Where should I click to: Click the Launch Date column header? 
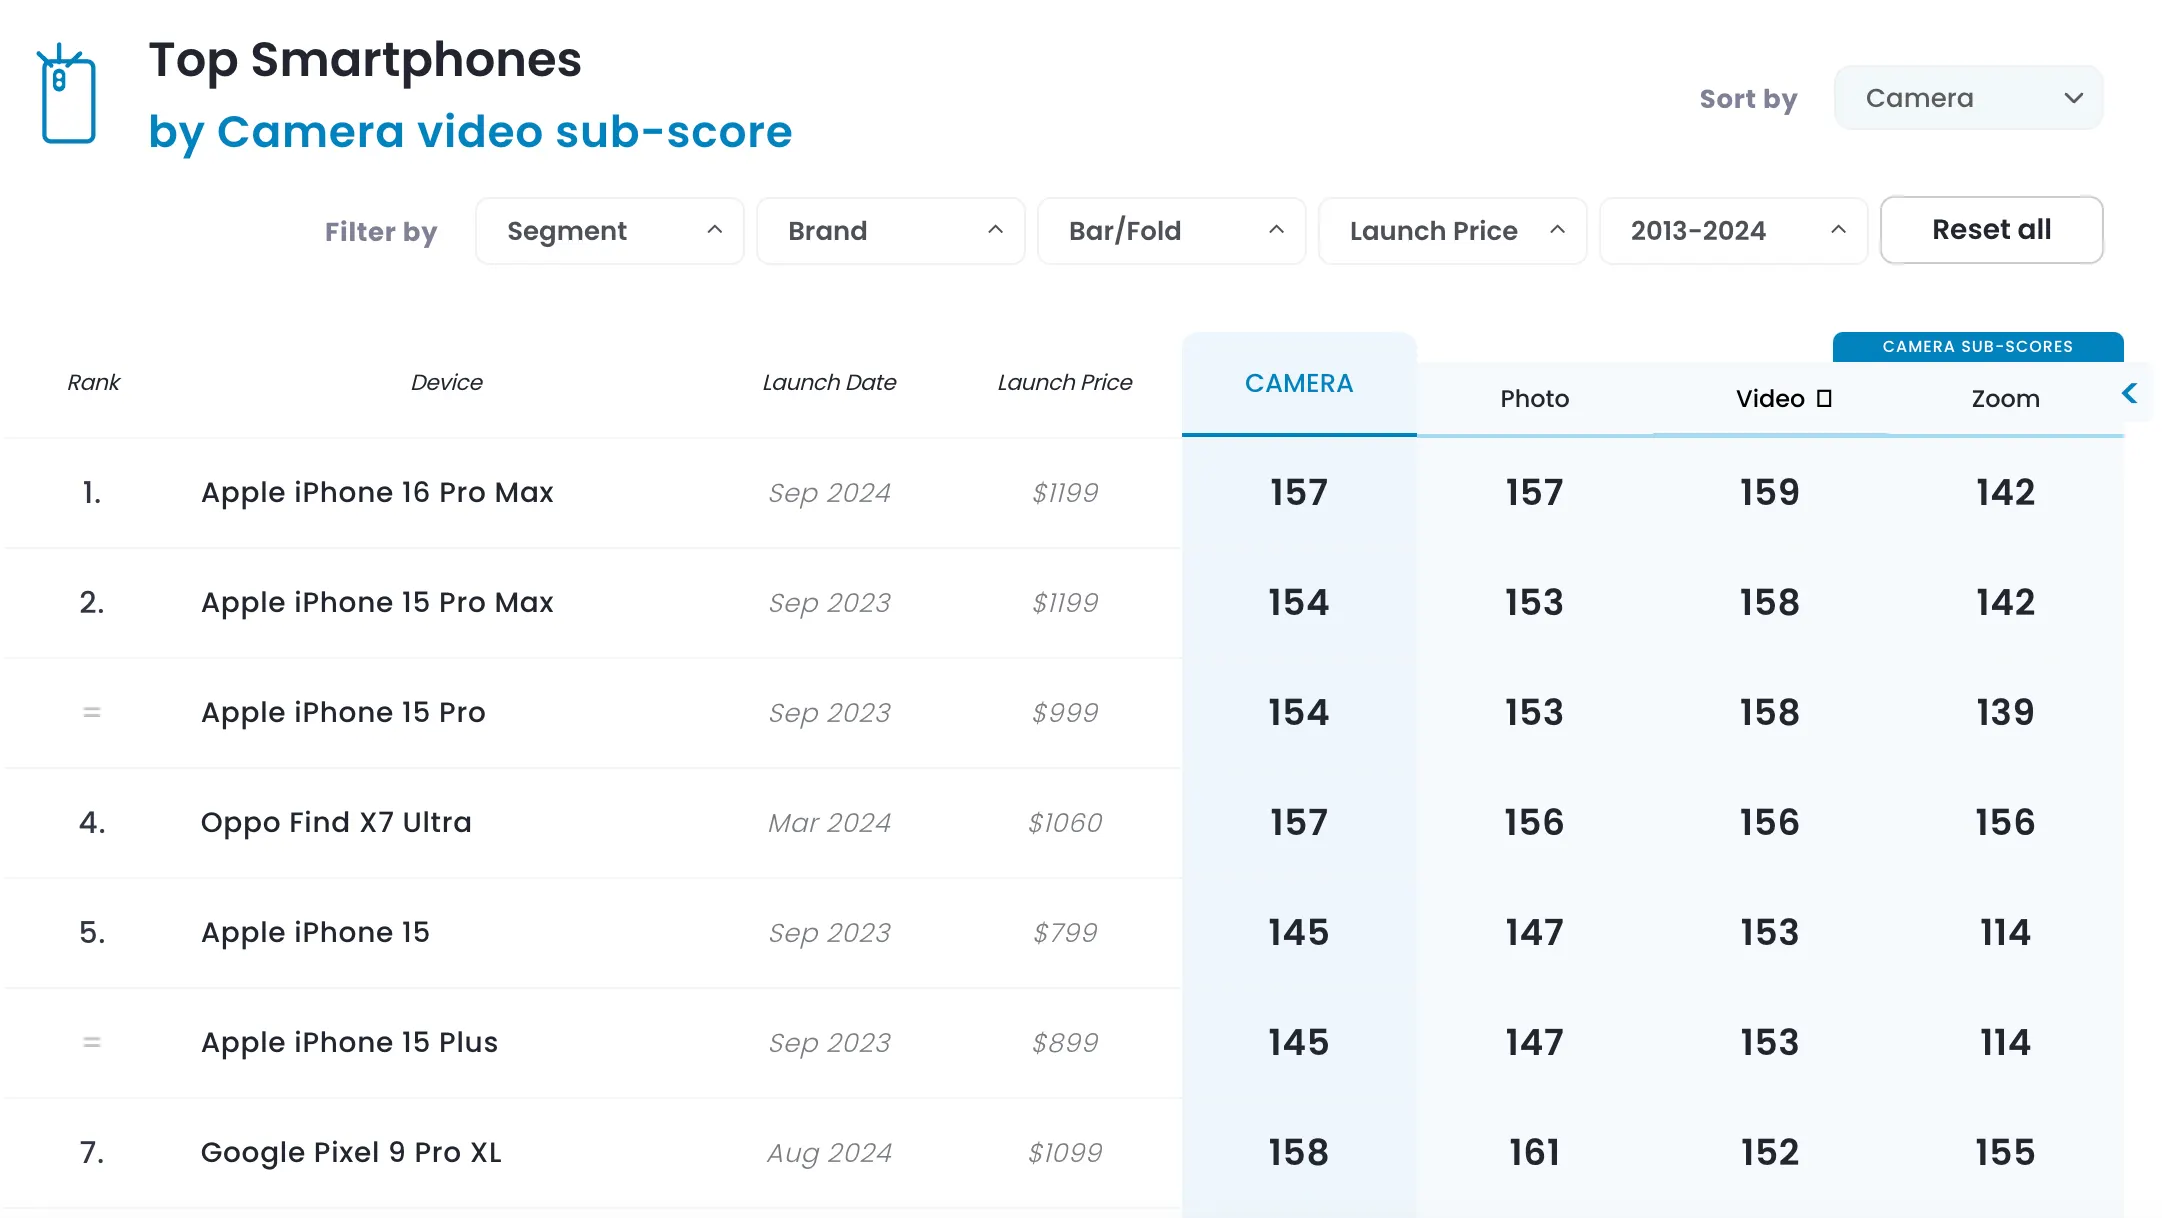click(x=829, y=383)
